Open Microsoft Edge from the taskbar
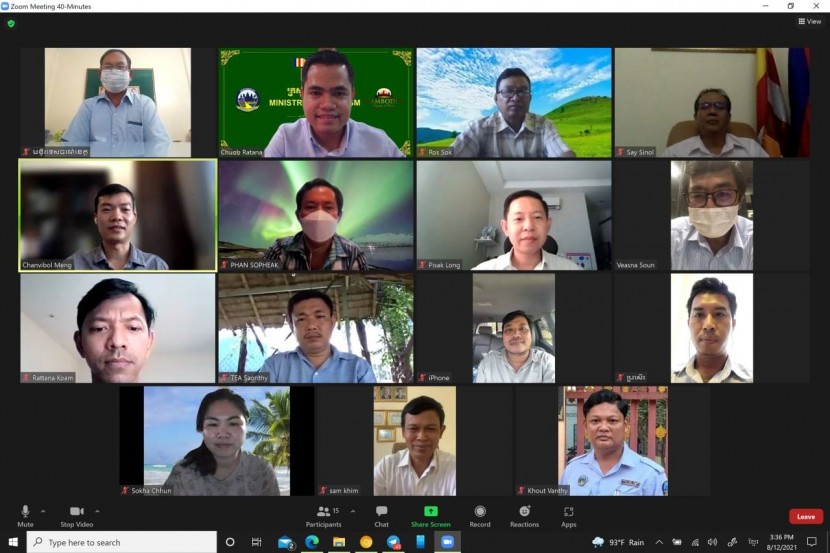 coord(312,542)
